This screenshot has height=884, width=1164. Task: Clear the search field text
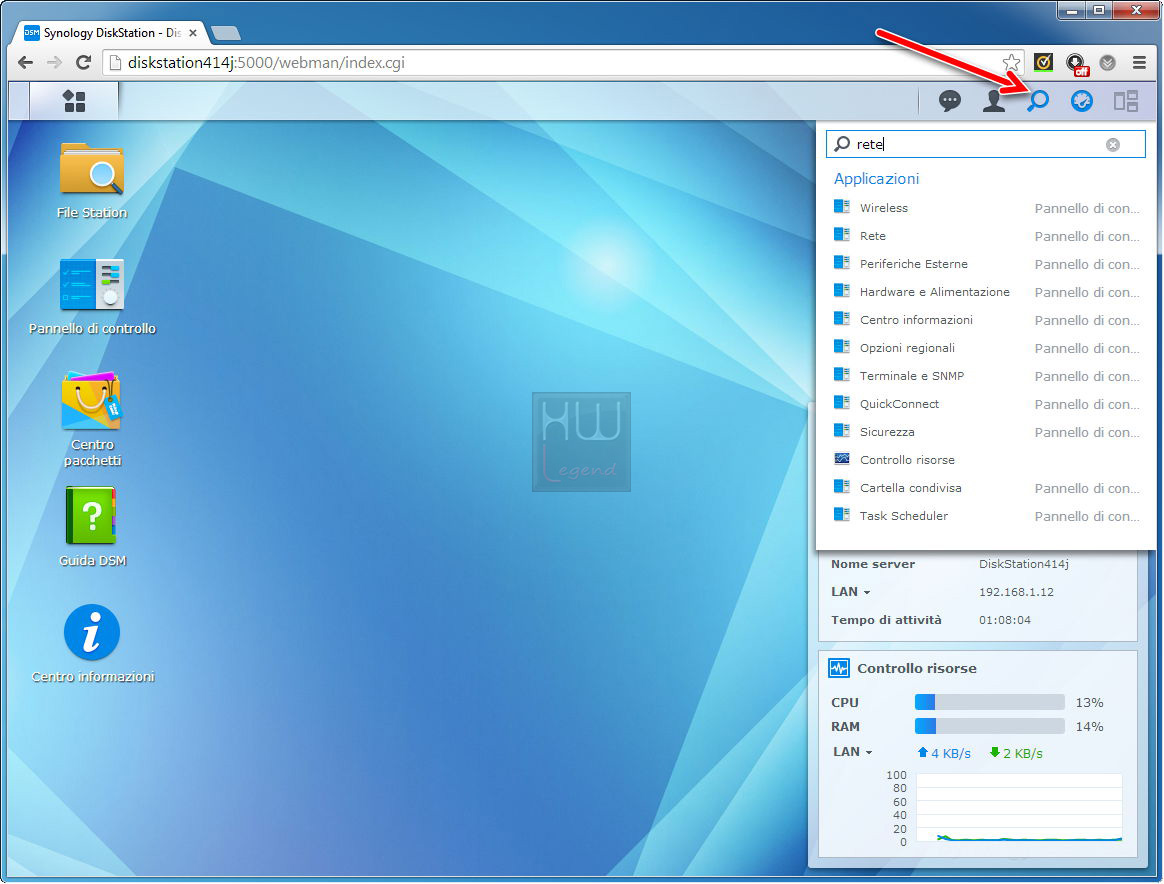1112,145
